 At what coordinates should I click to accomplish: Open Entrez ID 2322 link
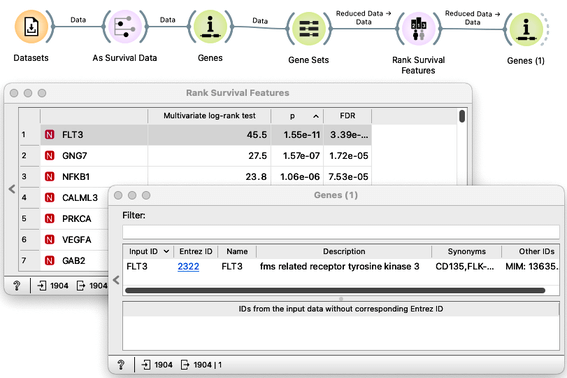click(x=188, y=267)
